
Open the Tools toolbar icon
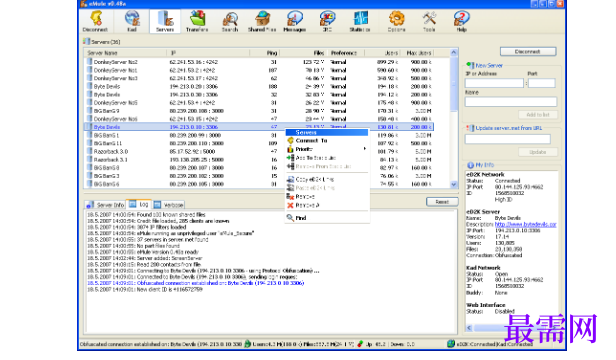pos(429,21)
